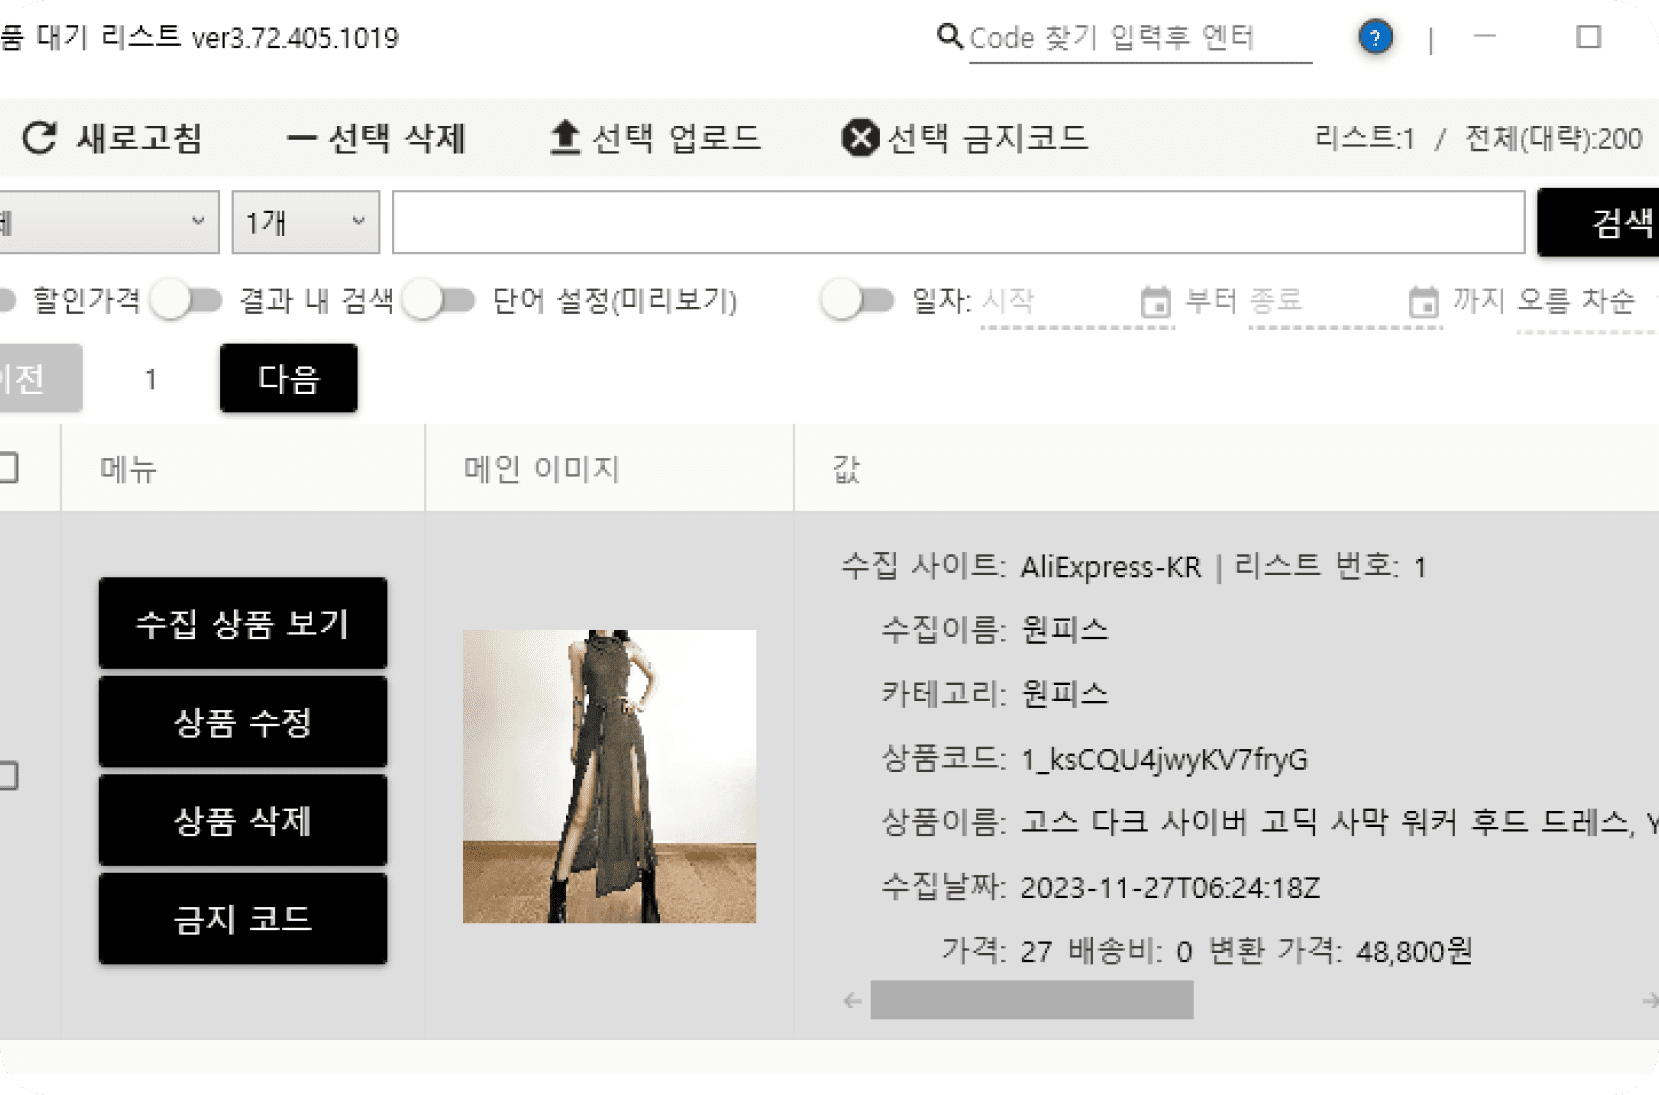
Task: Click the dress product thumbnail image
Action: [609, 776]
